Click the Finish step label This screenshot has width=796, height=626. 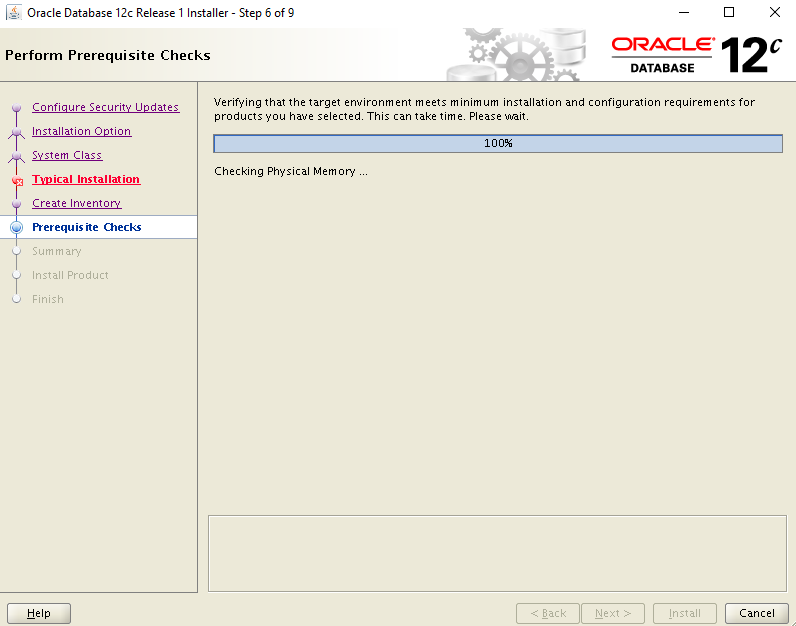(48, 299)
